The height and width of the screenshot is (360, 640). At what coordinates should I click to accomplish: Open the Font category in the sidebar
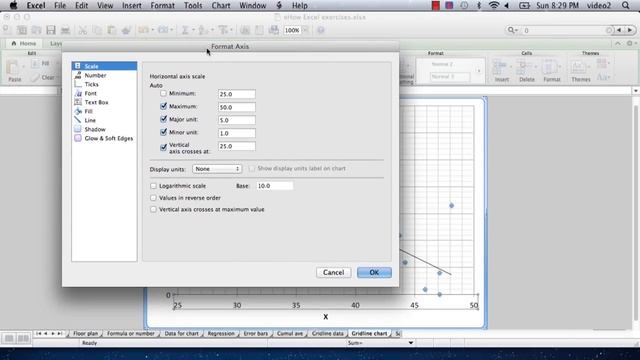click(90, 93)
